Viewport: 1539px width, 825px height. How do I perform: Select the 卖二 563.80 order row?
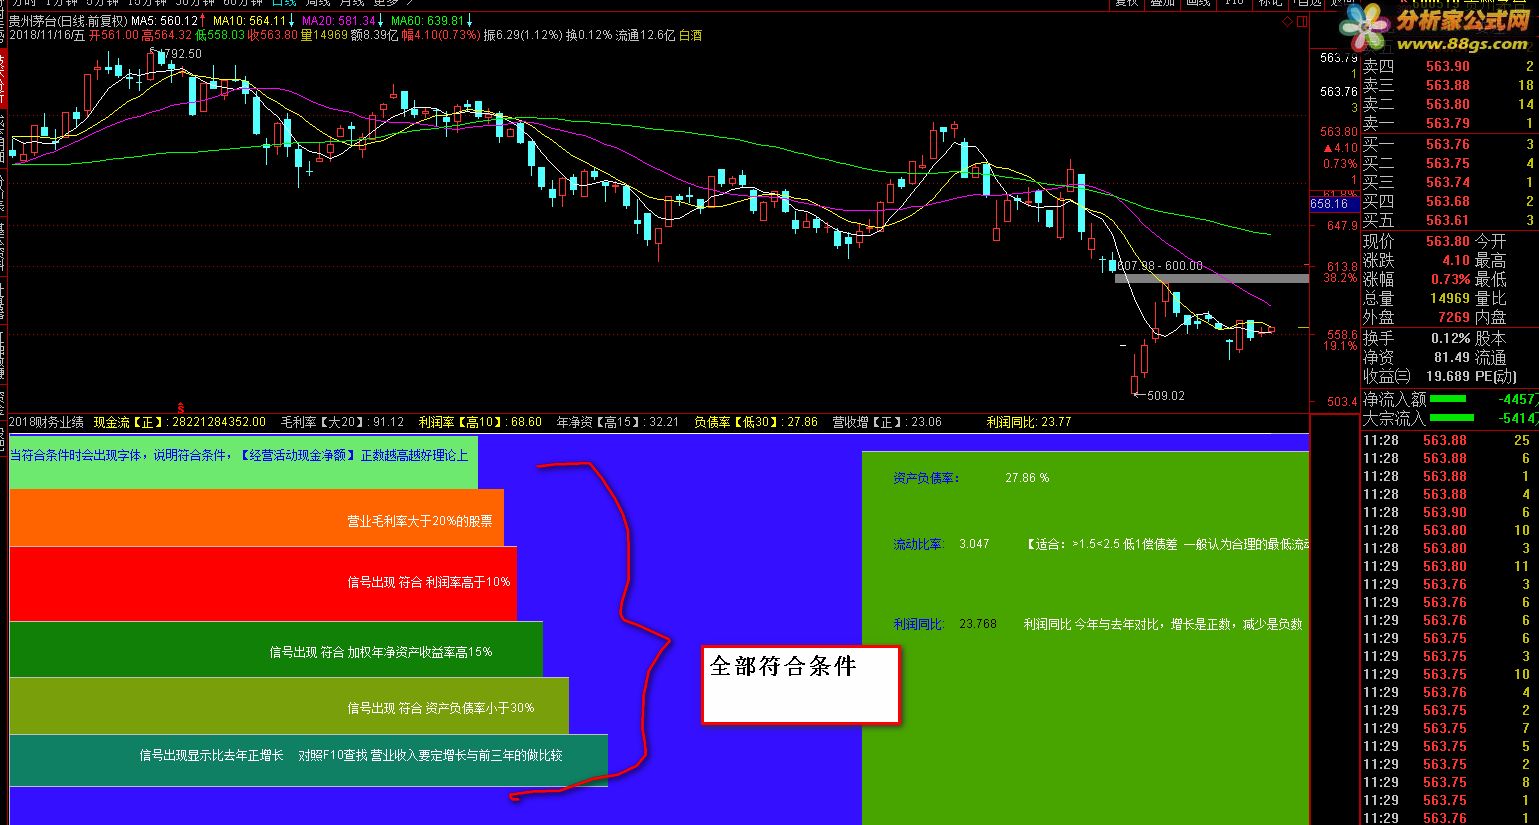pos(1449,104)
